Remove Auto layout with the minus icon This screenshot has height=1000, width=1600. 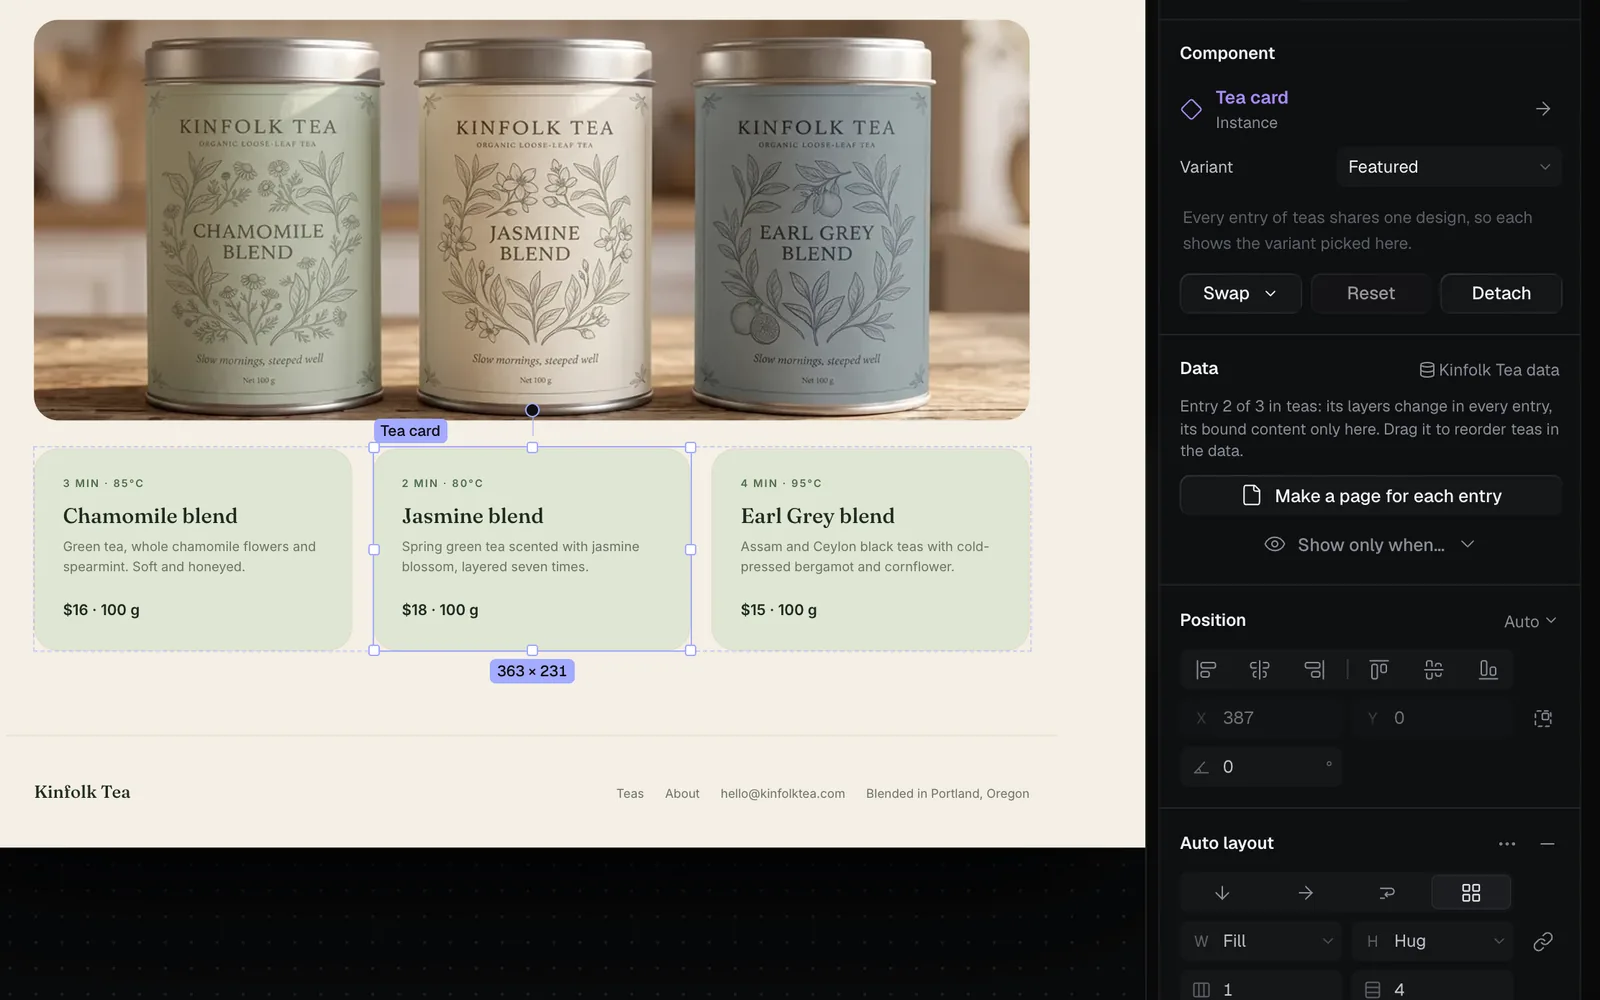coord(1547,844)
